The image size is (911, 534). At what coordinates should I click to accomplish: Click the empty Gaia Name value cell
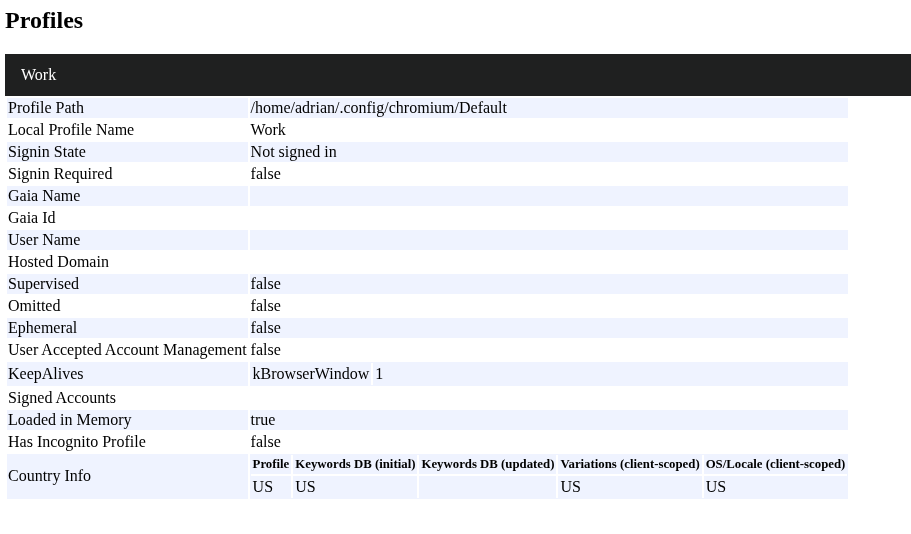pos(548,196)
